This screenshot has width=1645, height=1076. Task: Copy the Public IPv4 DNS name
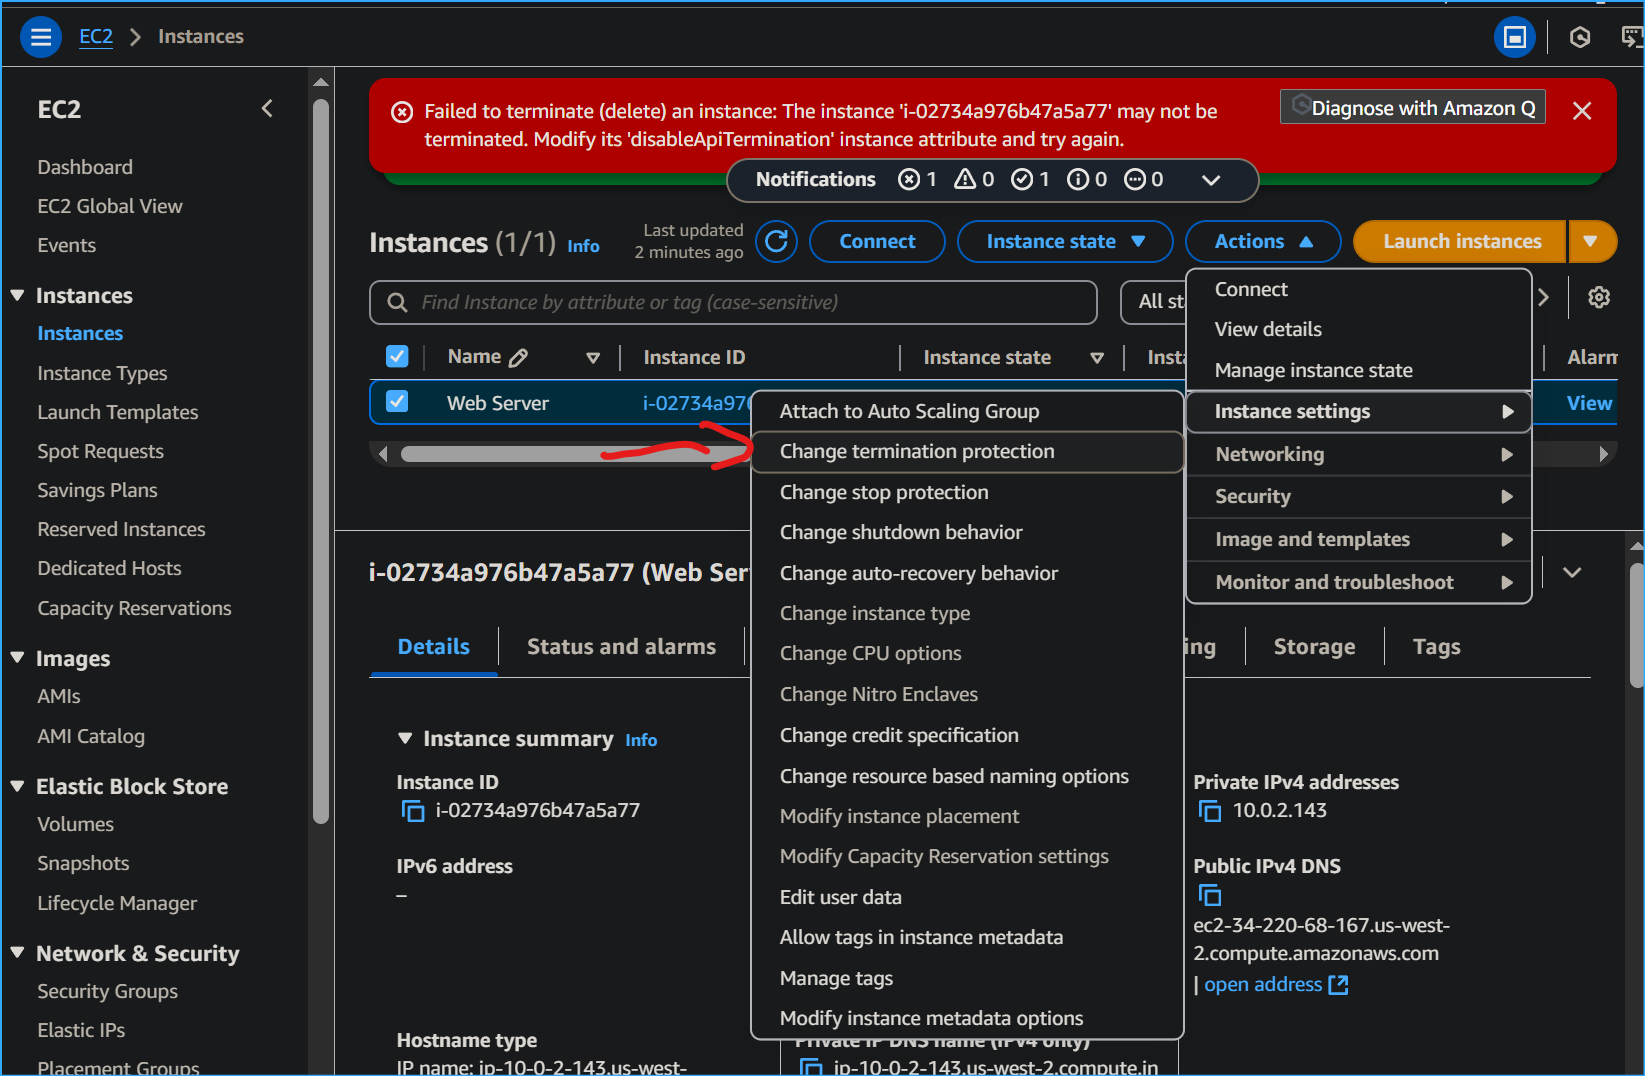click(1210, 895)
